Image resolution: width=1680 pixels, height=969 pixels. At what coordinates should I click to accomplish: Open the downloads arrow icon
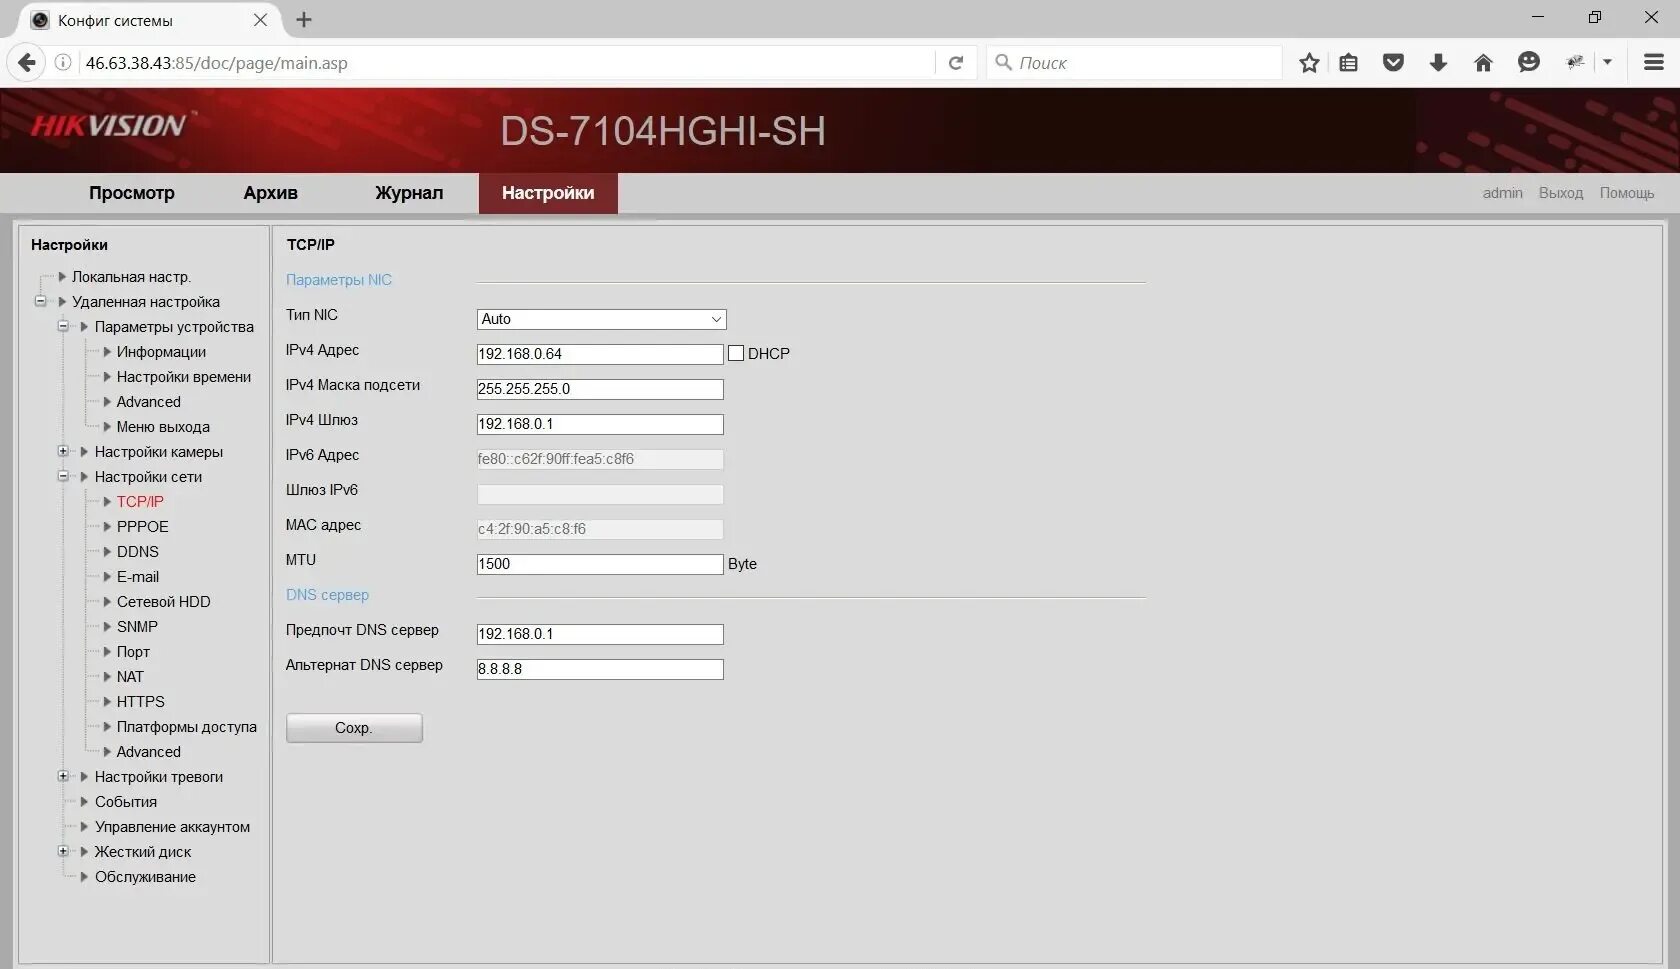(1438, 63)
